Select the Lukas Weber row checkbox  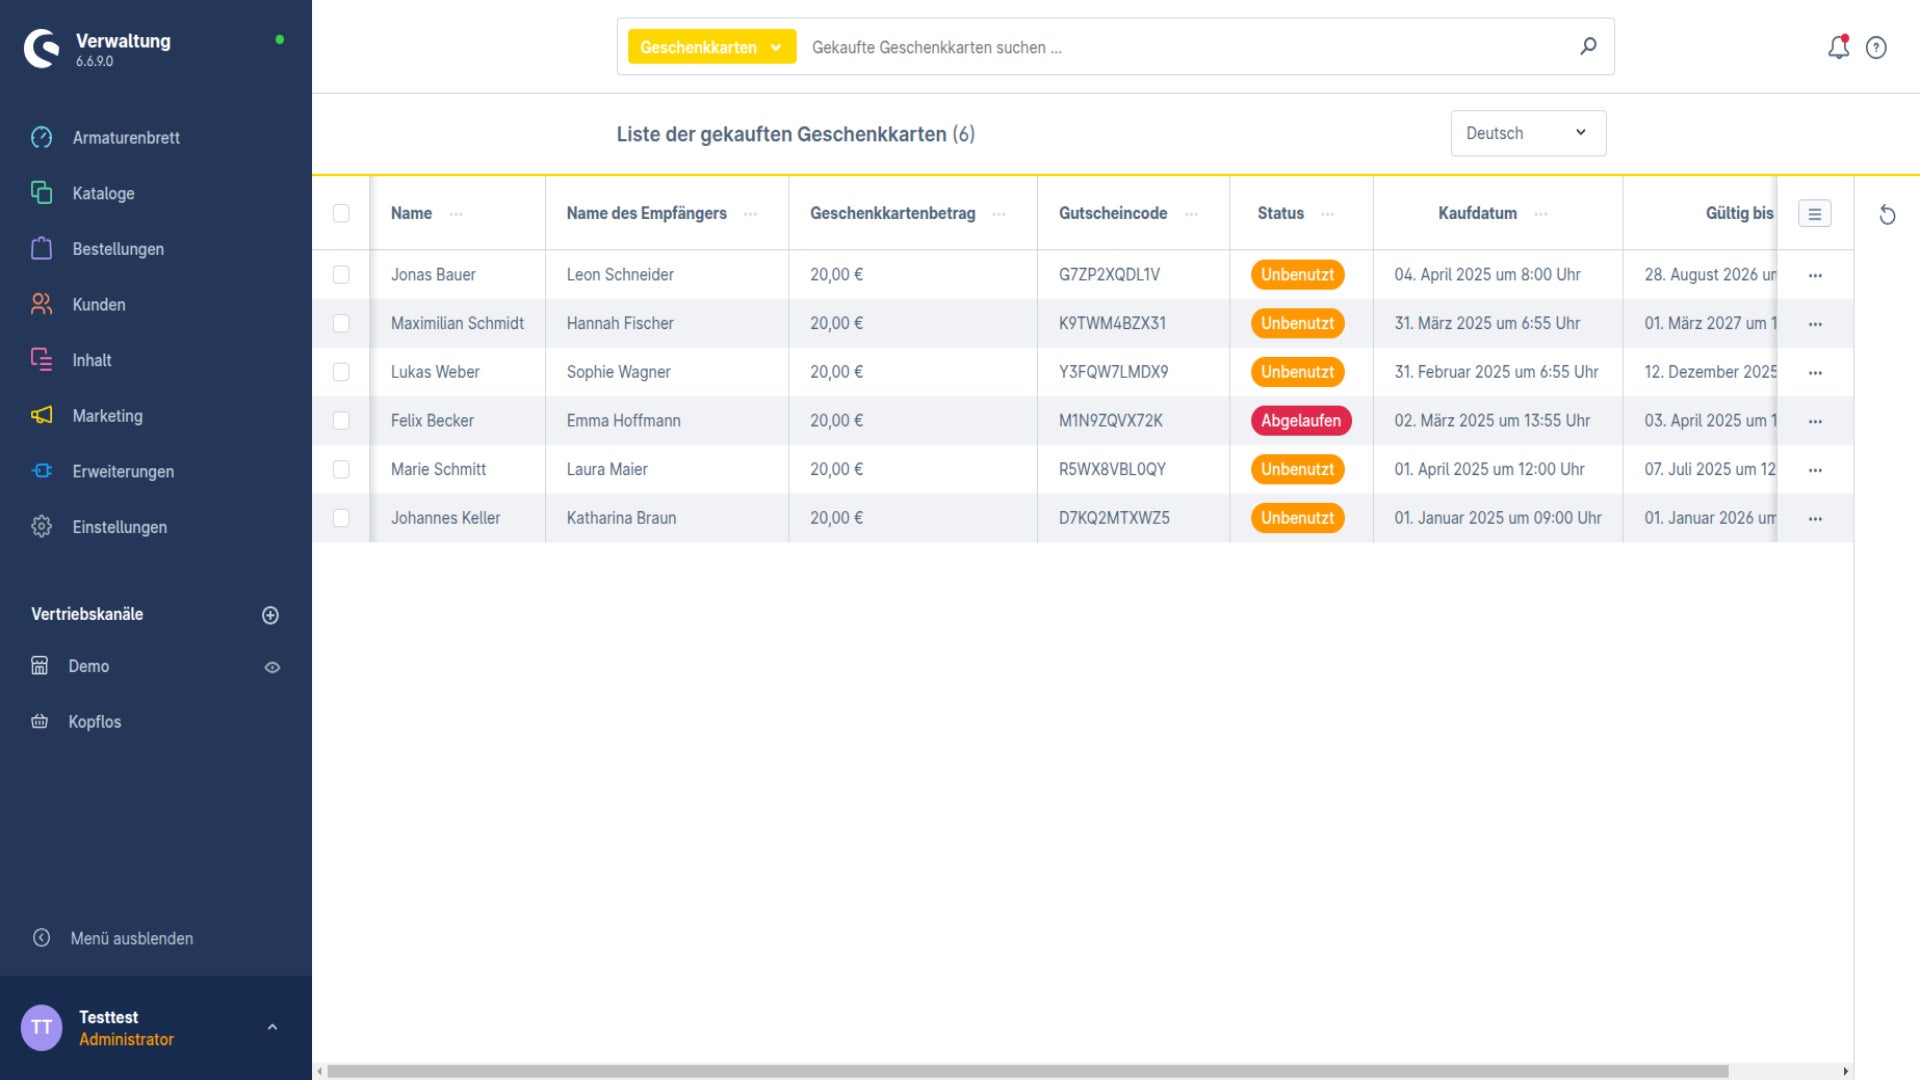tap(341, 372)
